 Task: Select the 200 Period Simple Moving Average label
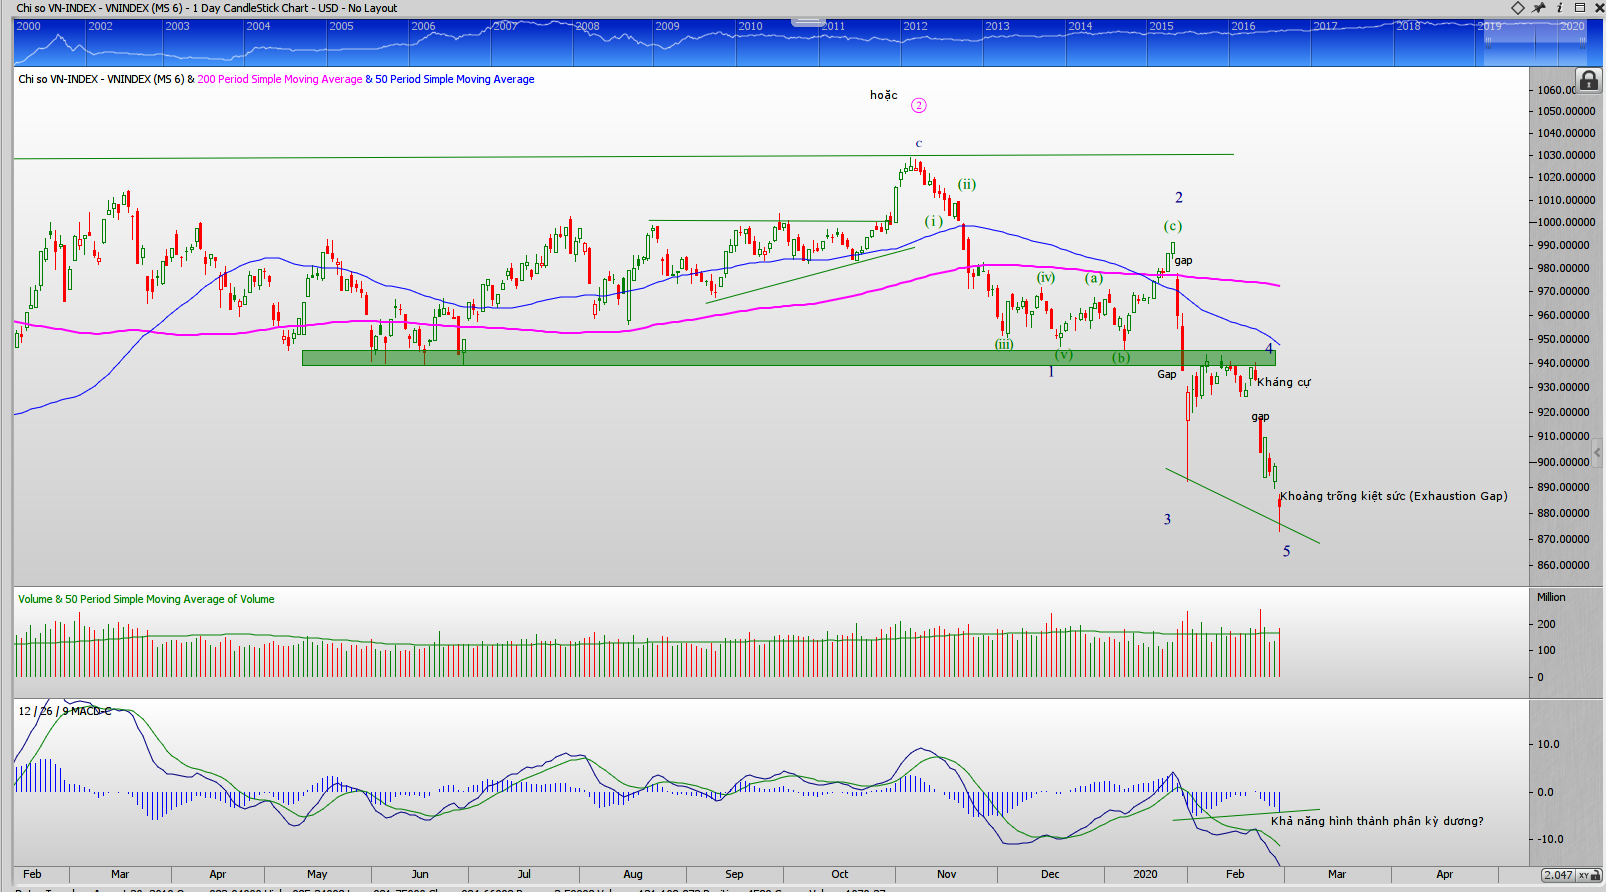[279, 79]
